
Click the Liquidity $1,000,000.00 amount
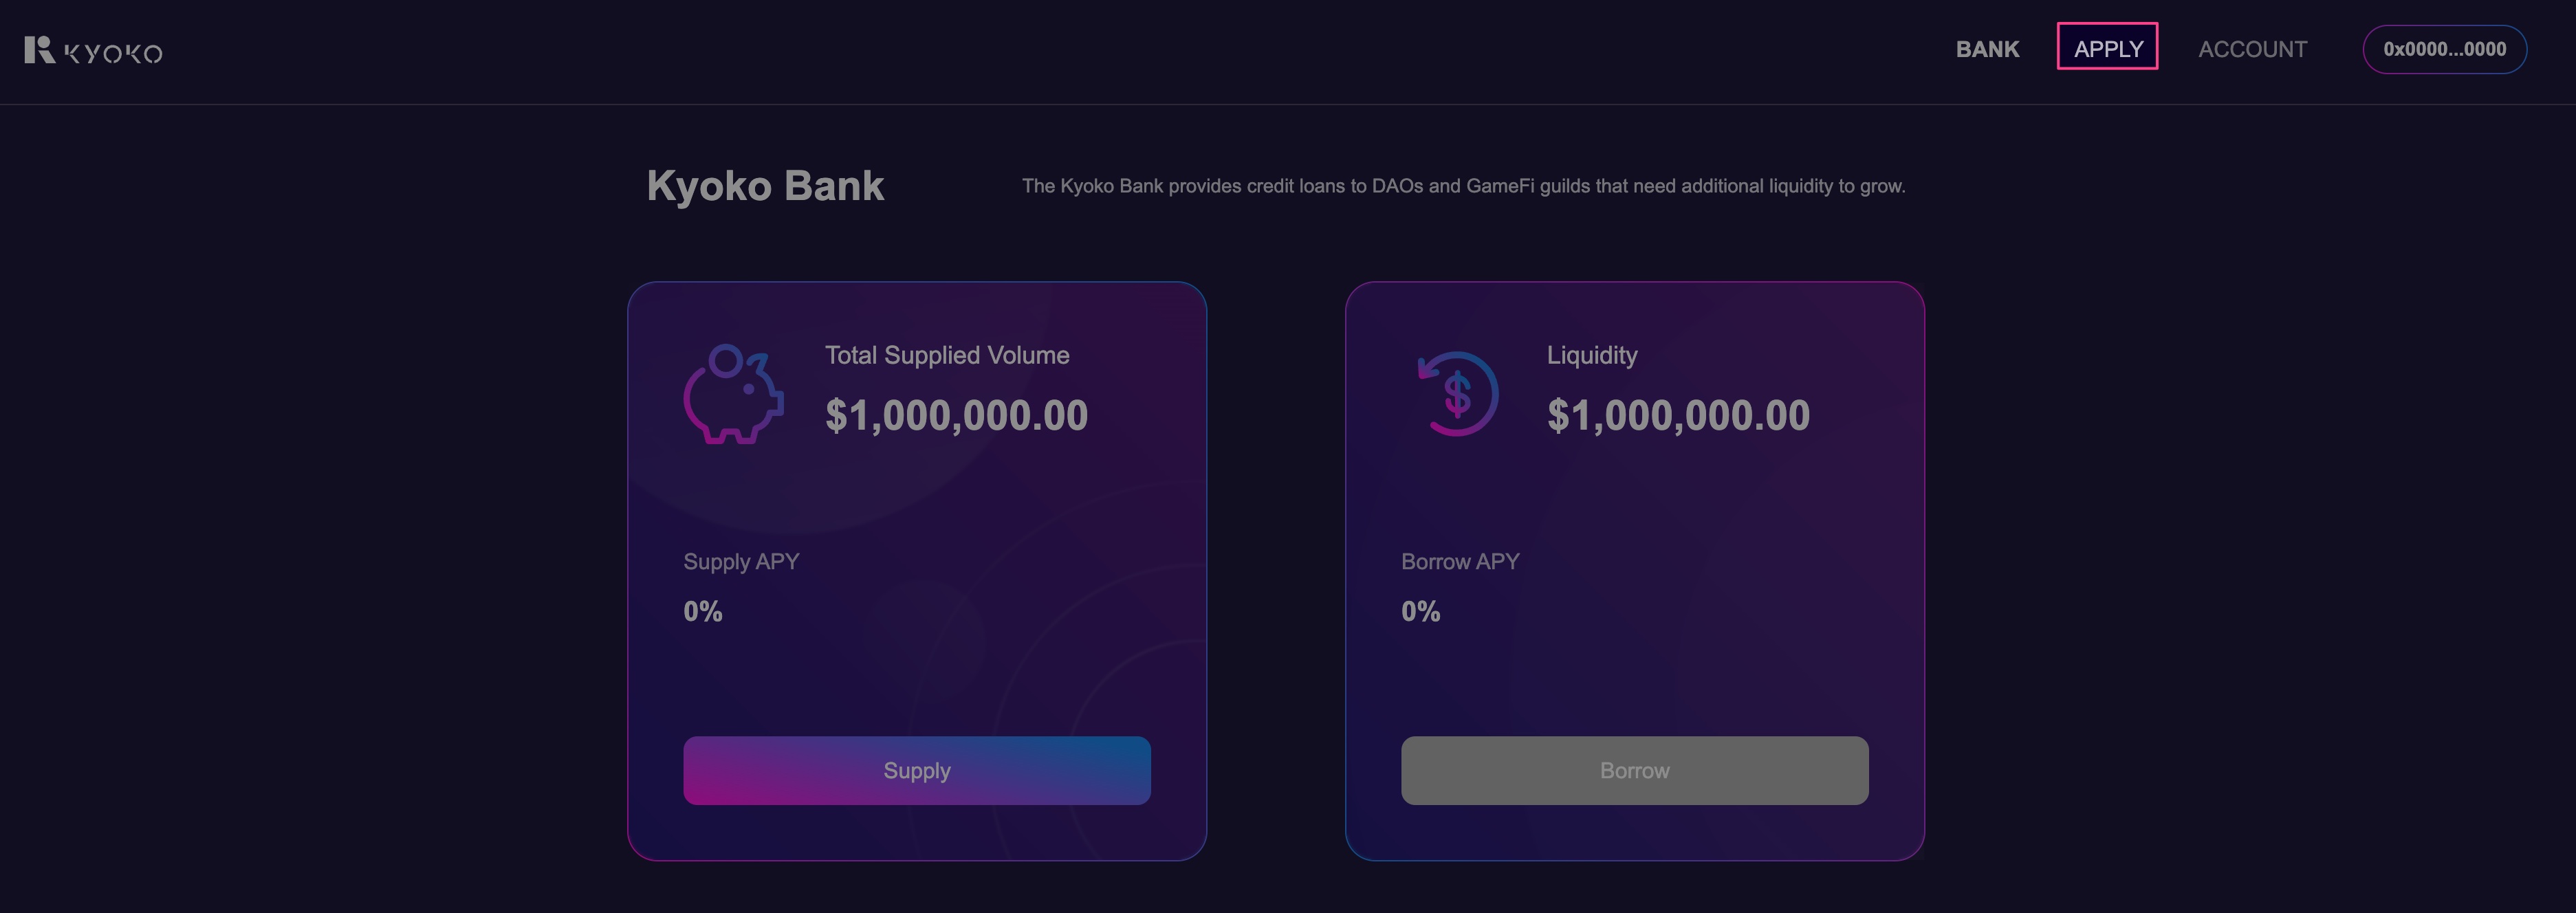coord(1678,415)
